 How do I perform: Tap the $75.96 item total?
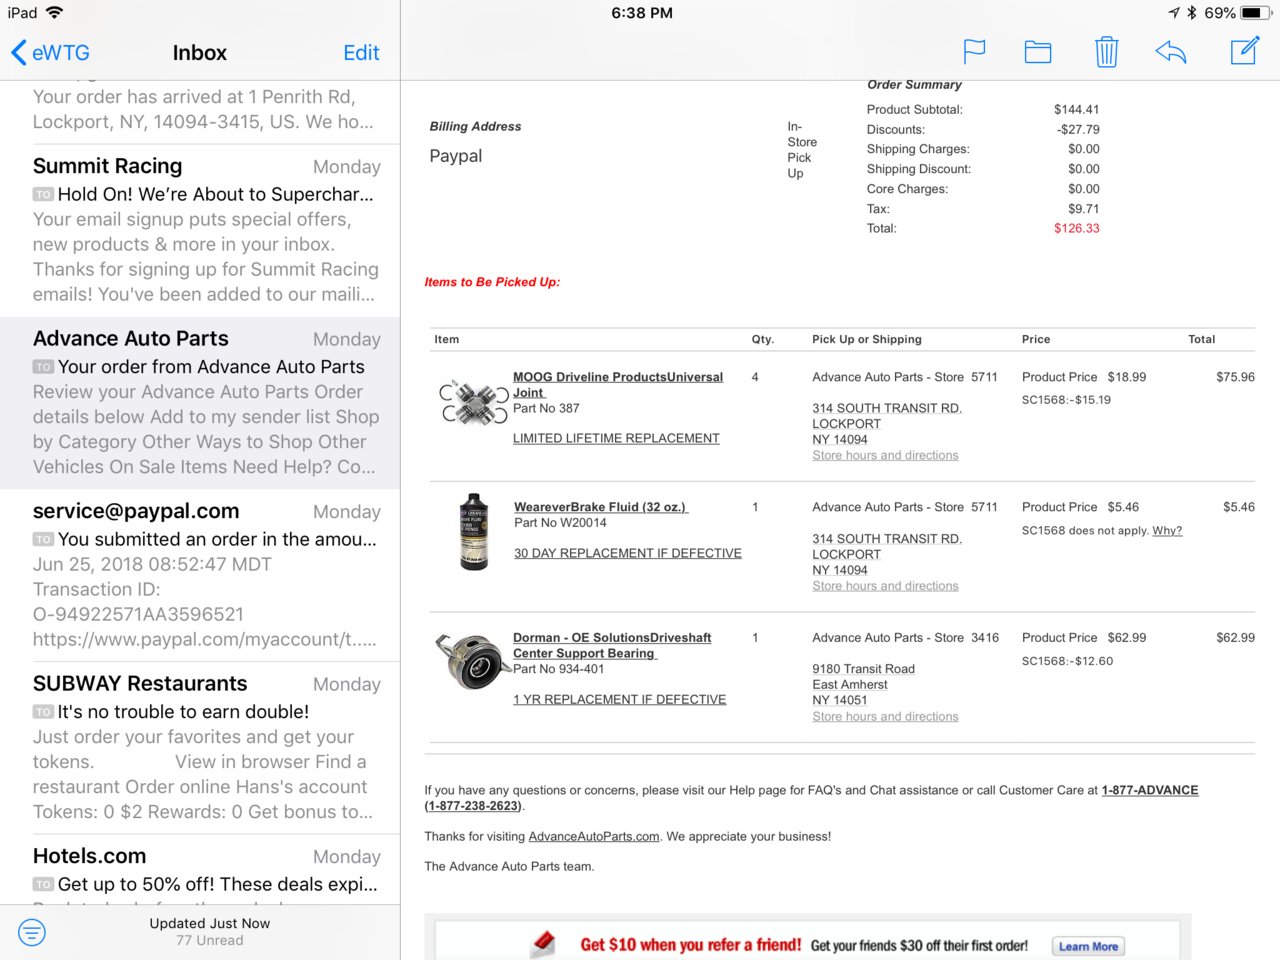[1235, 377]
